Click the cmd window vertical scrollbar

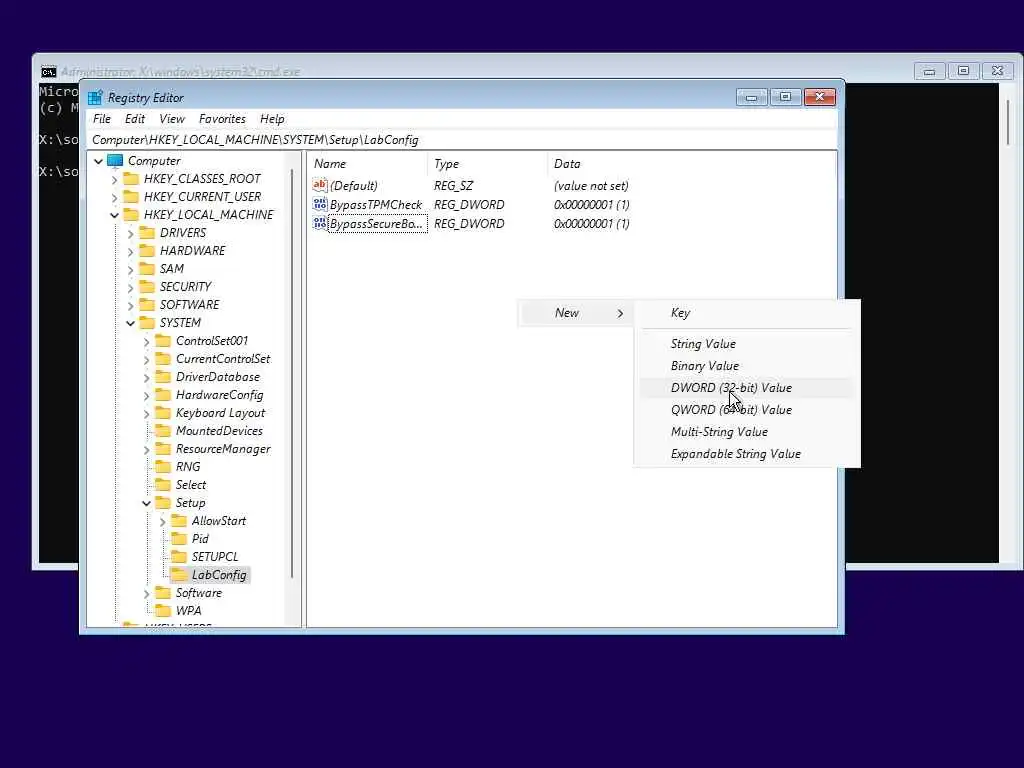[x=1008, y=123]
